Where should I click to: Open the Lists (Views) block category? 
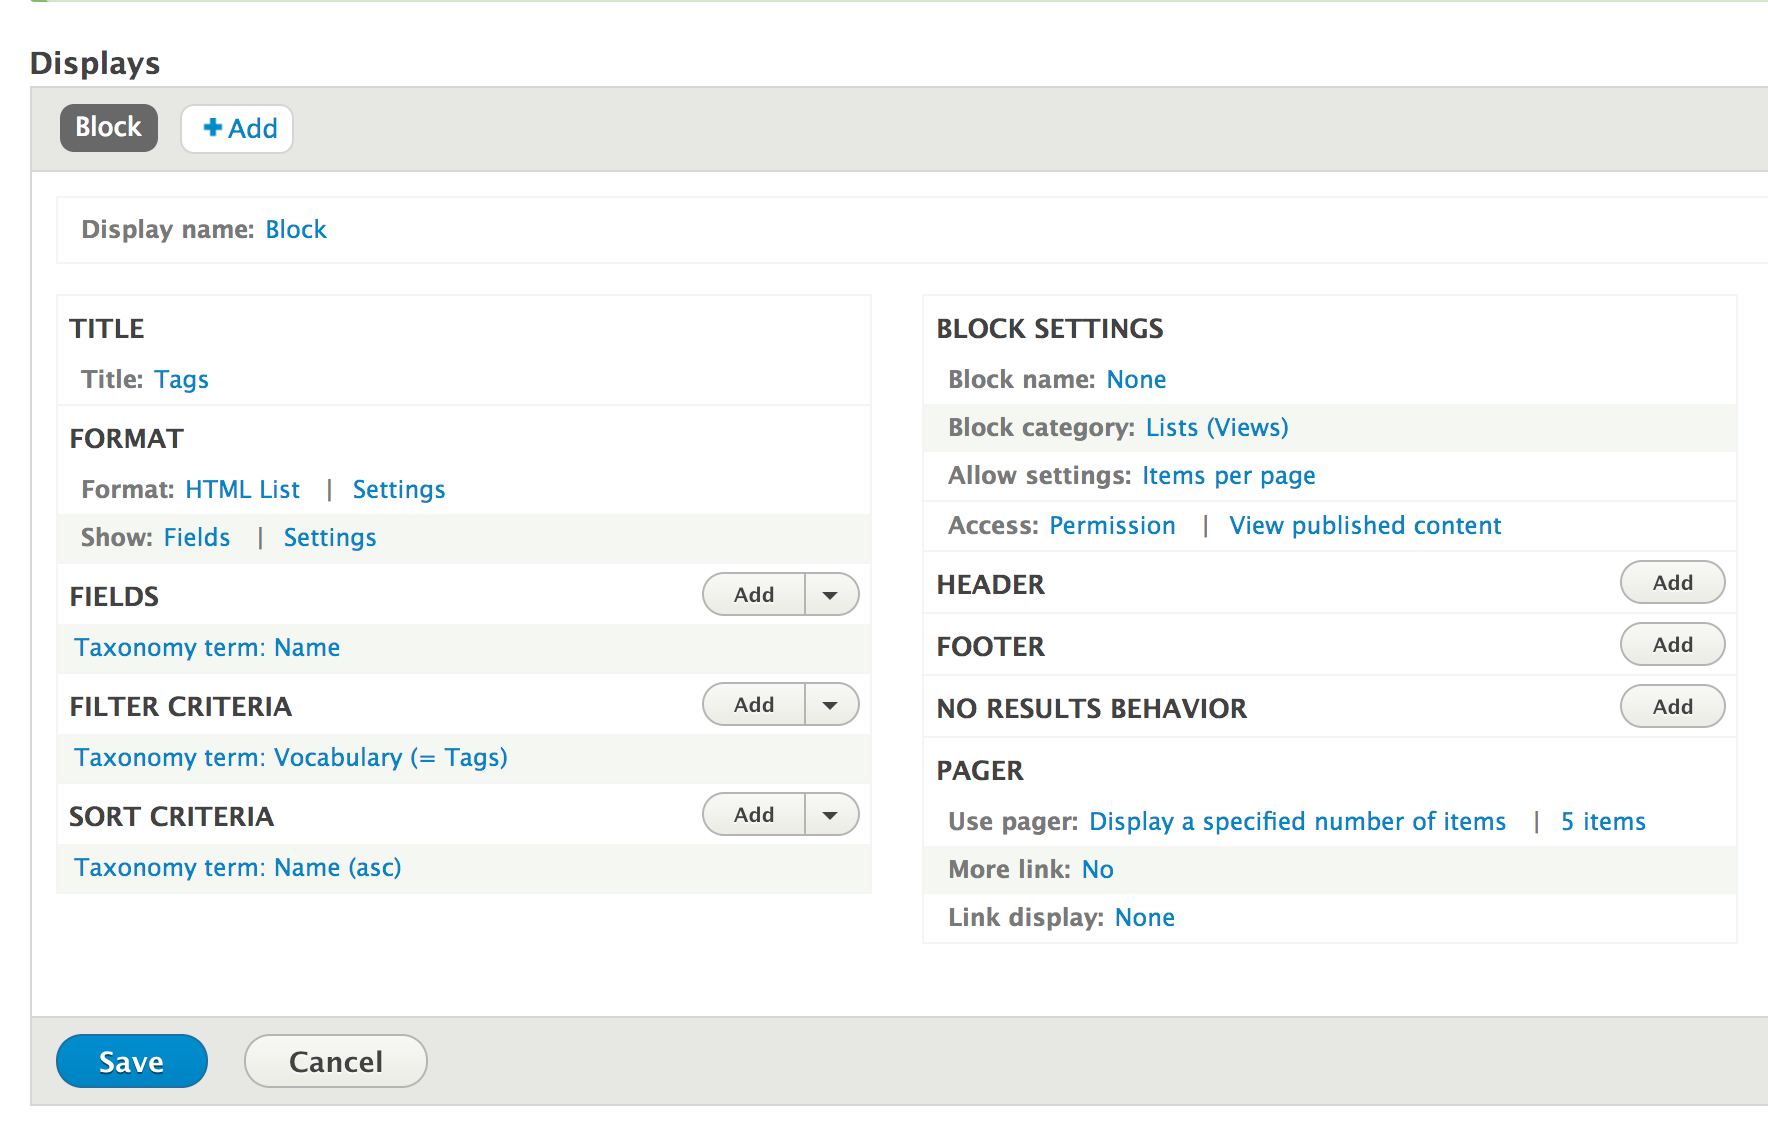tap(1216, 427)
